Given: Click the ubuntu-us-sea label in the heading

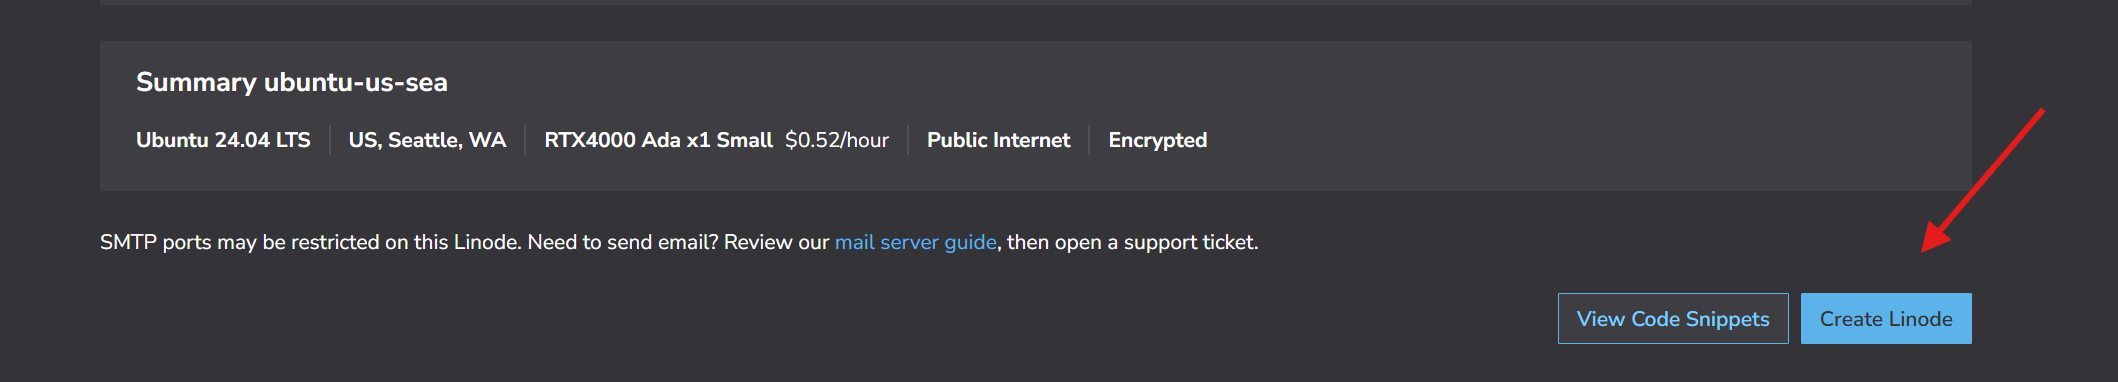Looking at the screenshot, I should 356,82.
